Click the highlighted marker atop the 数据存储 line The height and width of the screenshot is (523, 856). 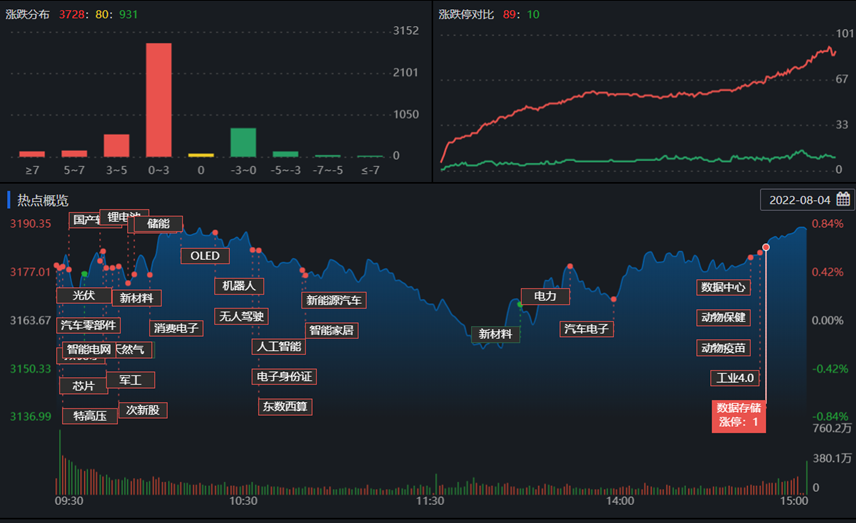coord(766,246)
